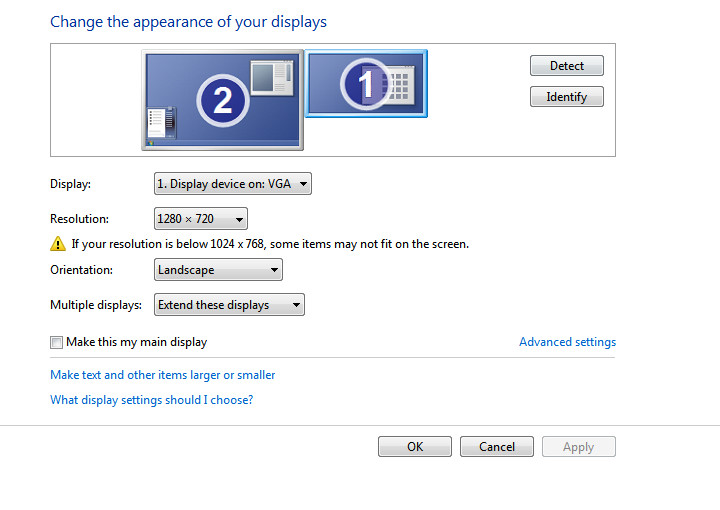Screen dimensions: 720x510
Task: Confirm changes with the OK button
Action: coord(415,447)
